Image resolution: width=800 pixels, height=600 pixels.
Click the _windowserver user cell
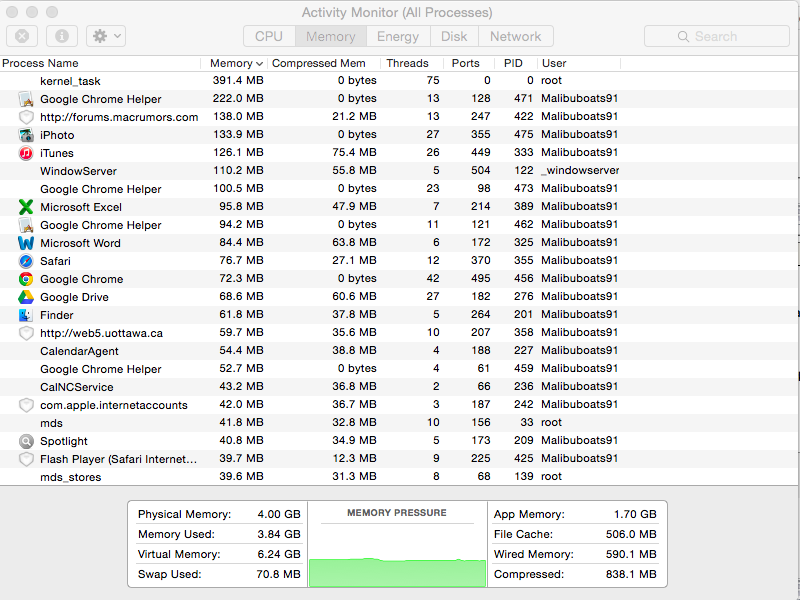click(580, 170)
